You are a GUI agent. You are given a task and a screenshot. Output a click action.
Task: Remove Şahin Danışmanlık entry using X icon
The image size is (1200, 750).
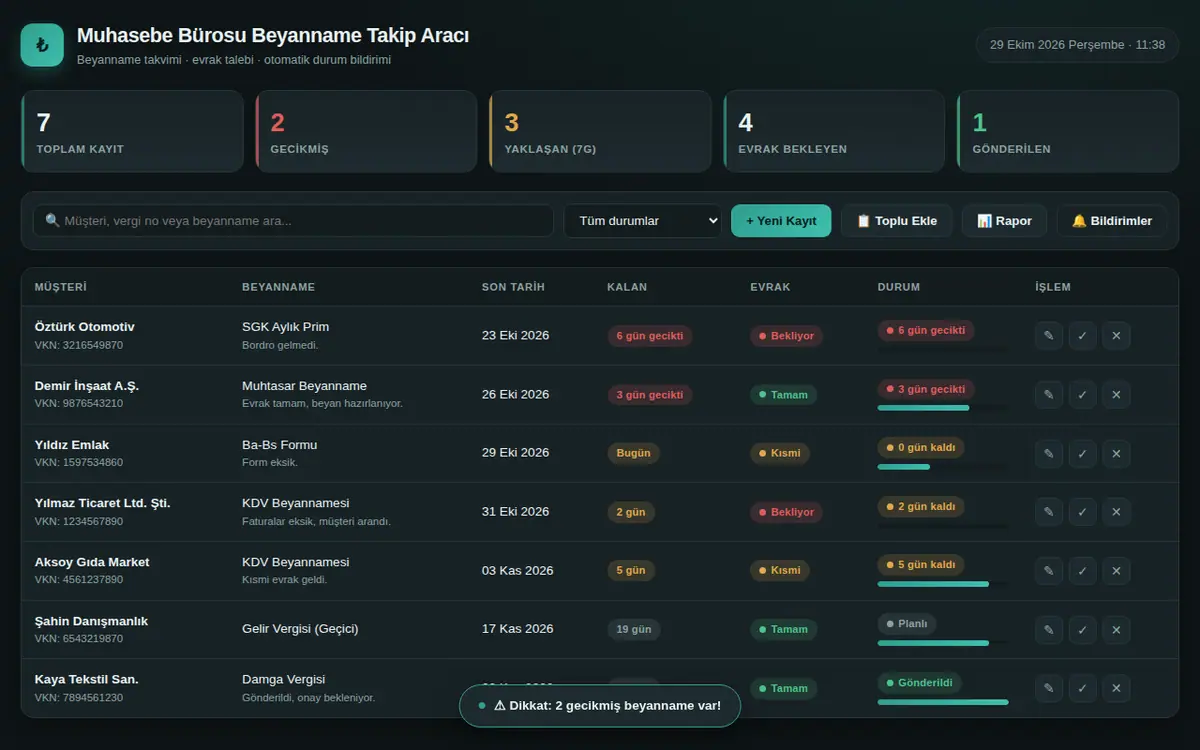click(x=1117, y=630)
